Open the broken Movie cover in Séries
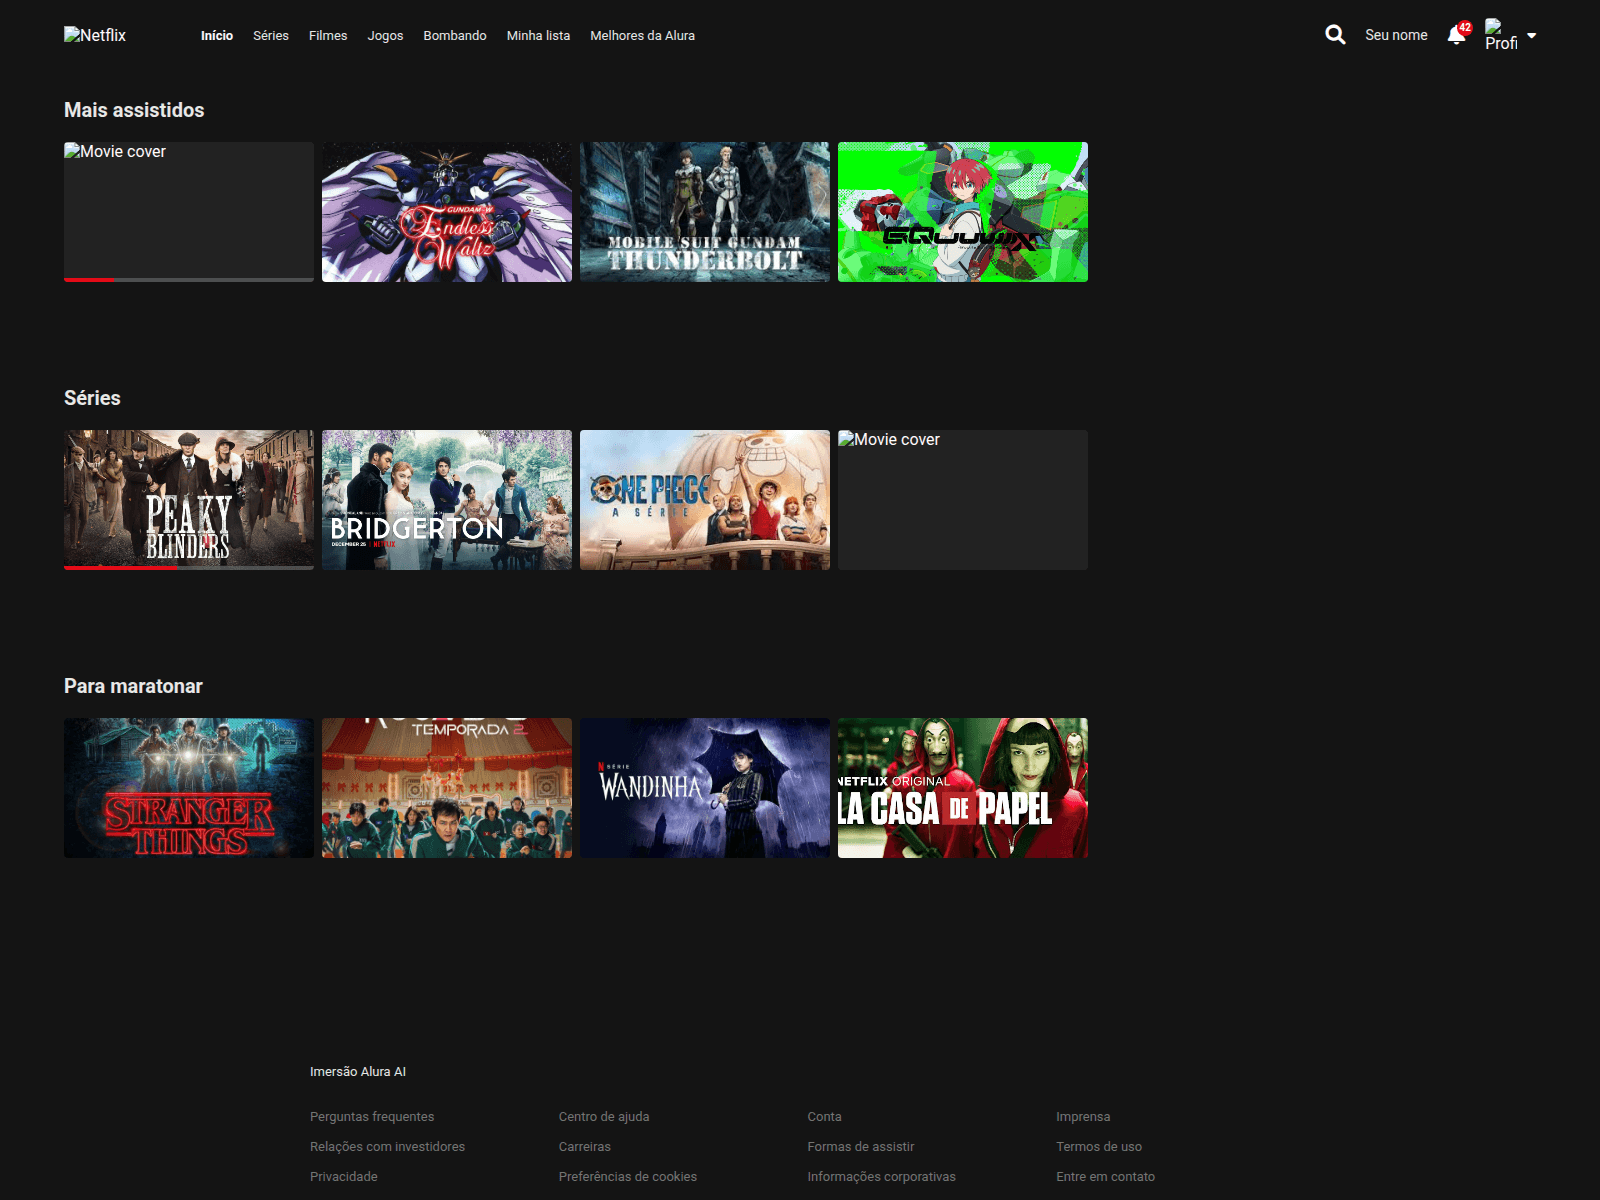 (963, 500)
